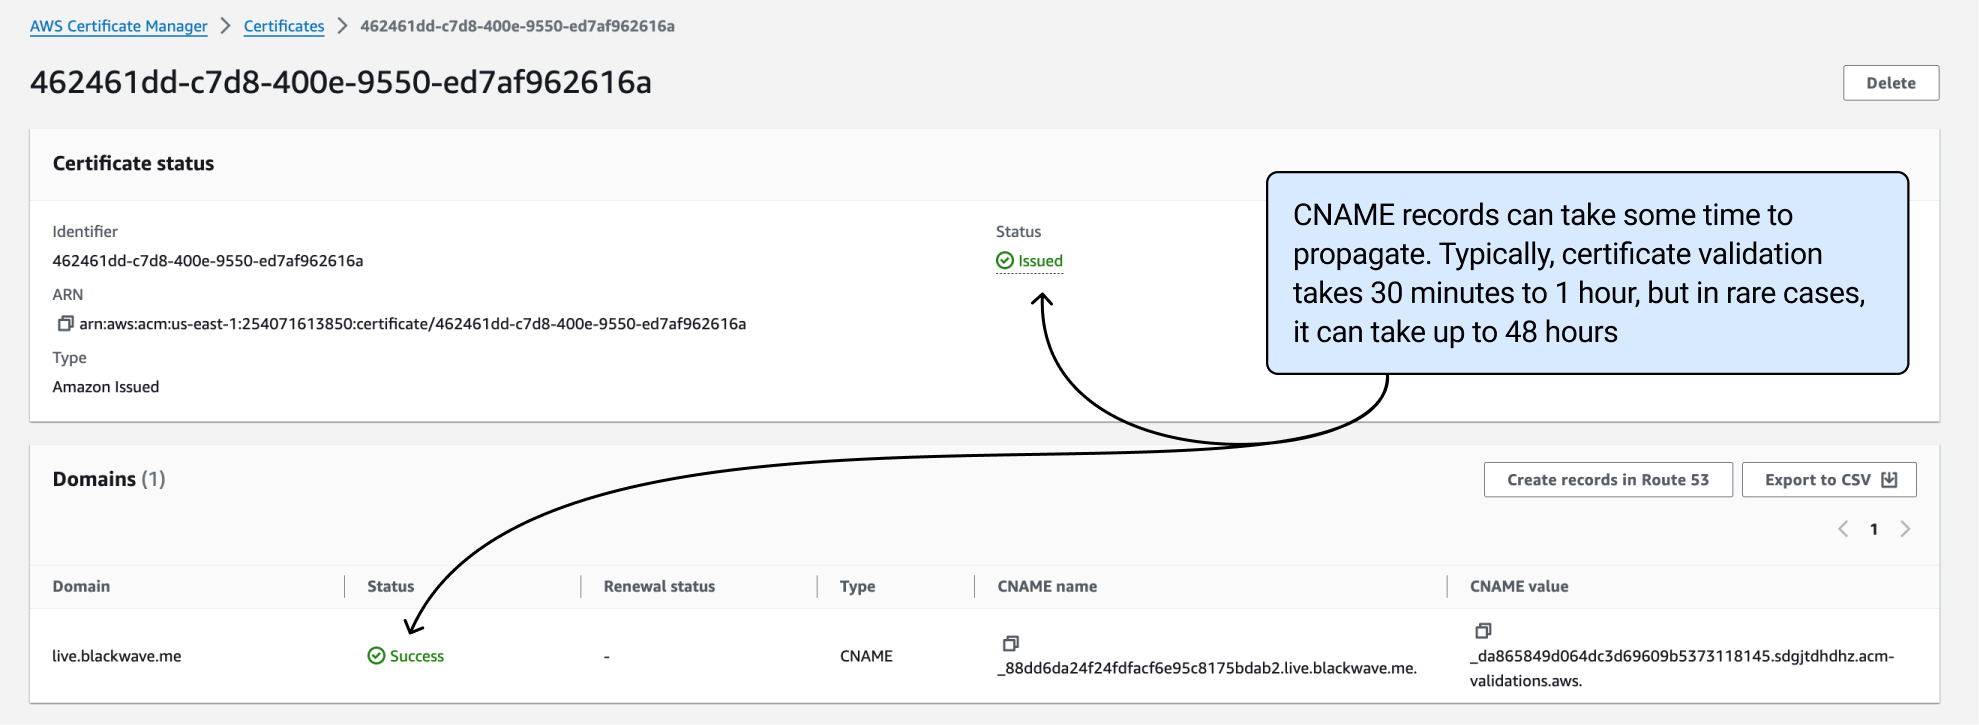This screenshot has width=1979, height=725.
Task: Select the live.blackwave.me domain cell
Action: (117, 656)
